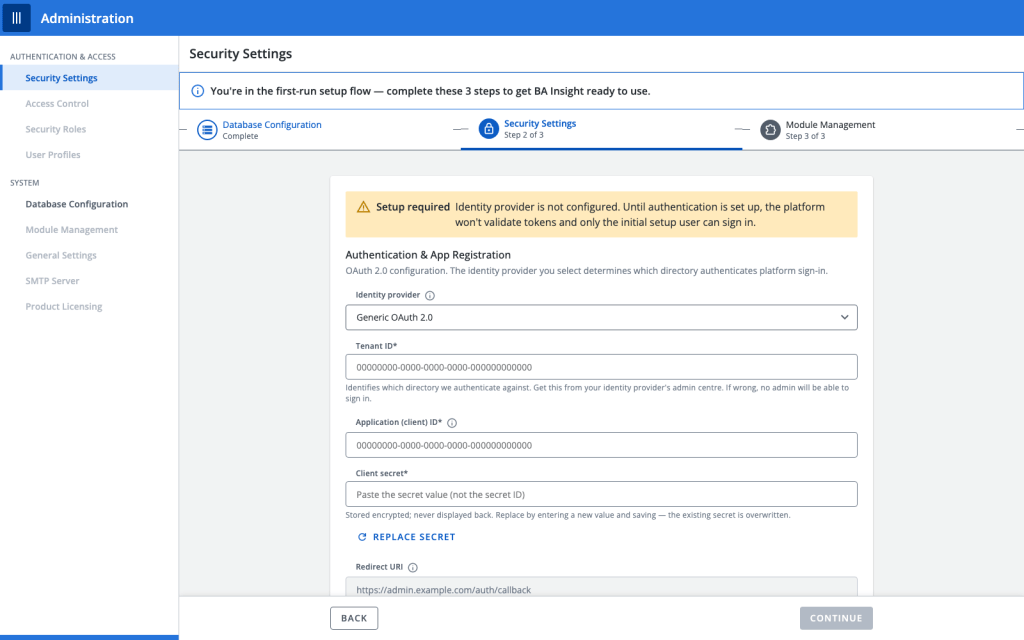The image size is (1024, 640).
Task: Go to the Database Configuration step label
Action: (x=272, y=125)
